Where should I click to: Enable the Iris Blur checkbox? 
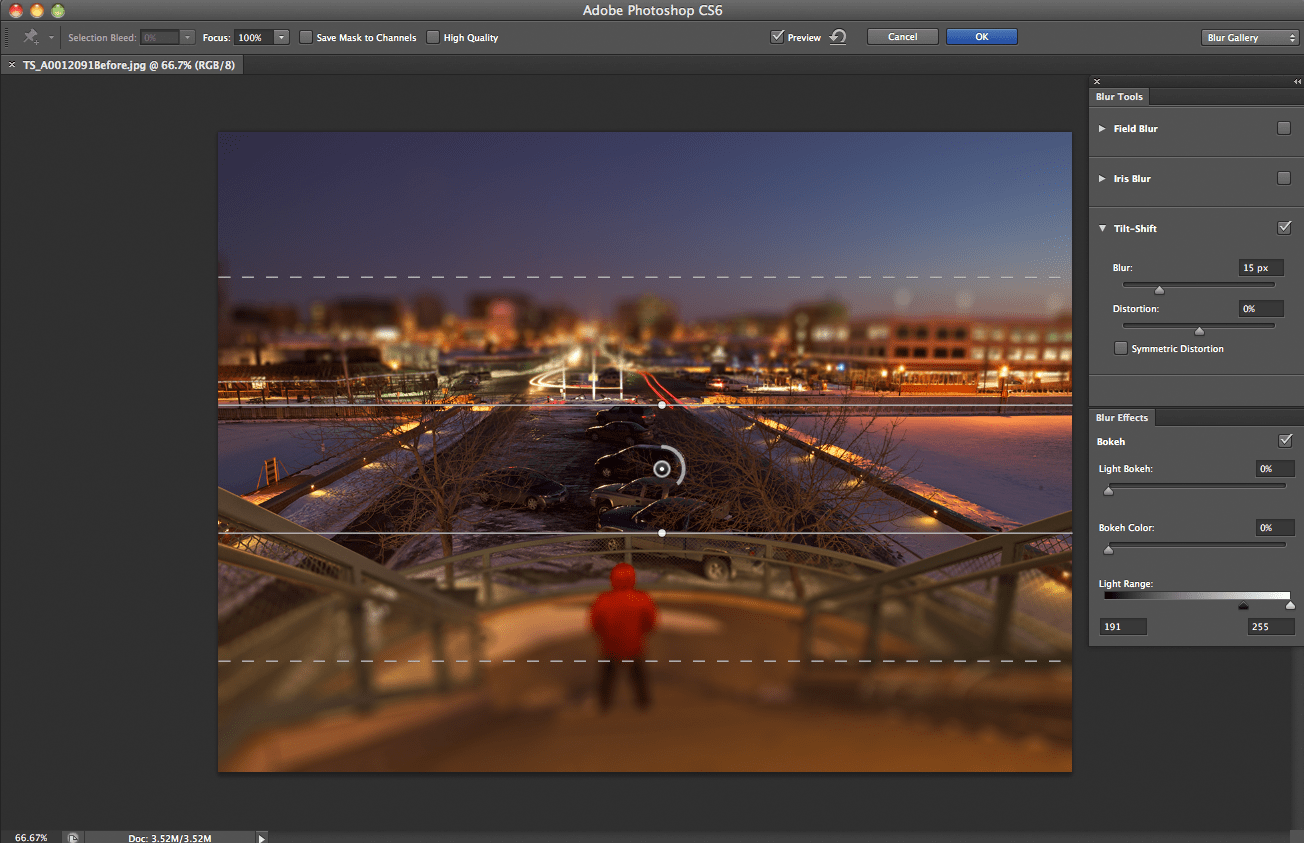point(1284,178)
